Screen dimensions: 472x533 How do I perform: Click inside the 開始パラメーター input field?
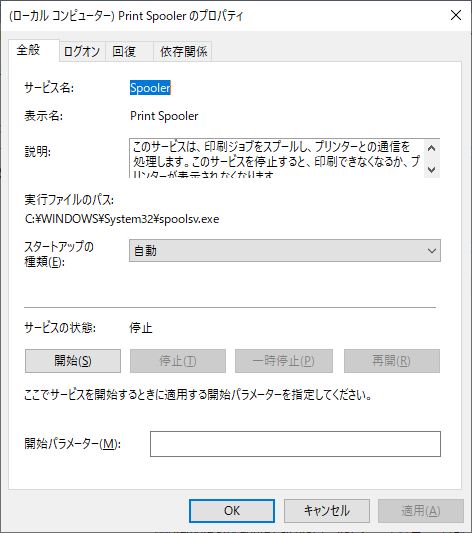pos(295,444)
